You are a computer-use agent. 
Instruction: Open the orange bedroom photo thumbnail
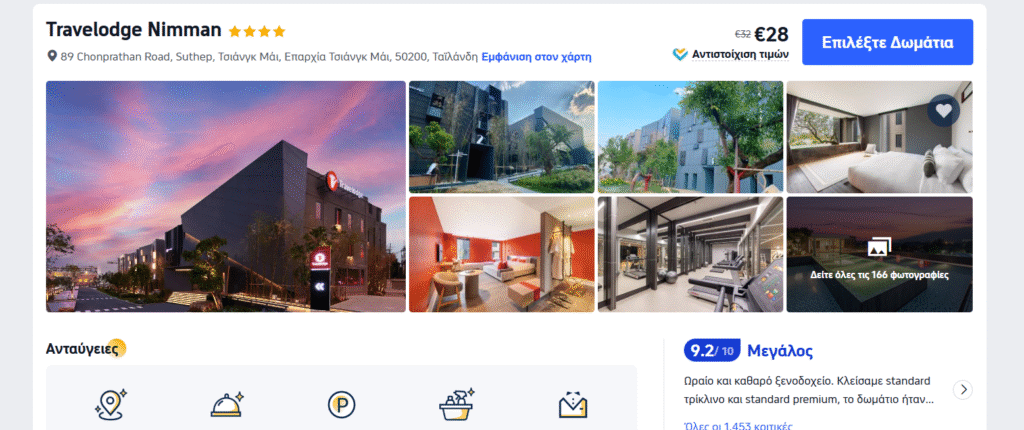(x=502, y=254)
